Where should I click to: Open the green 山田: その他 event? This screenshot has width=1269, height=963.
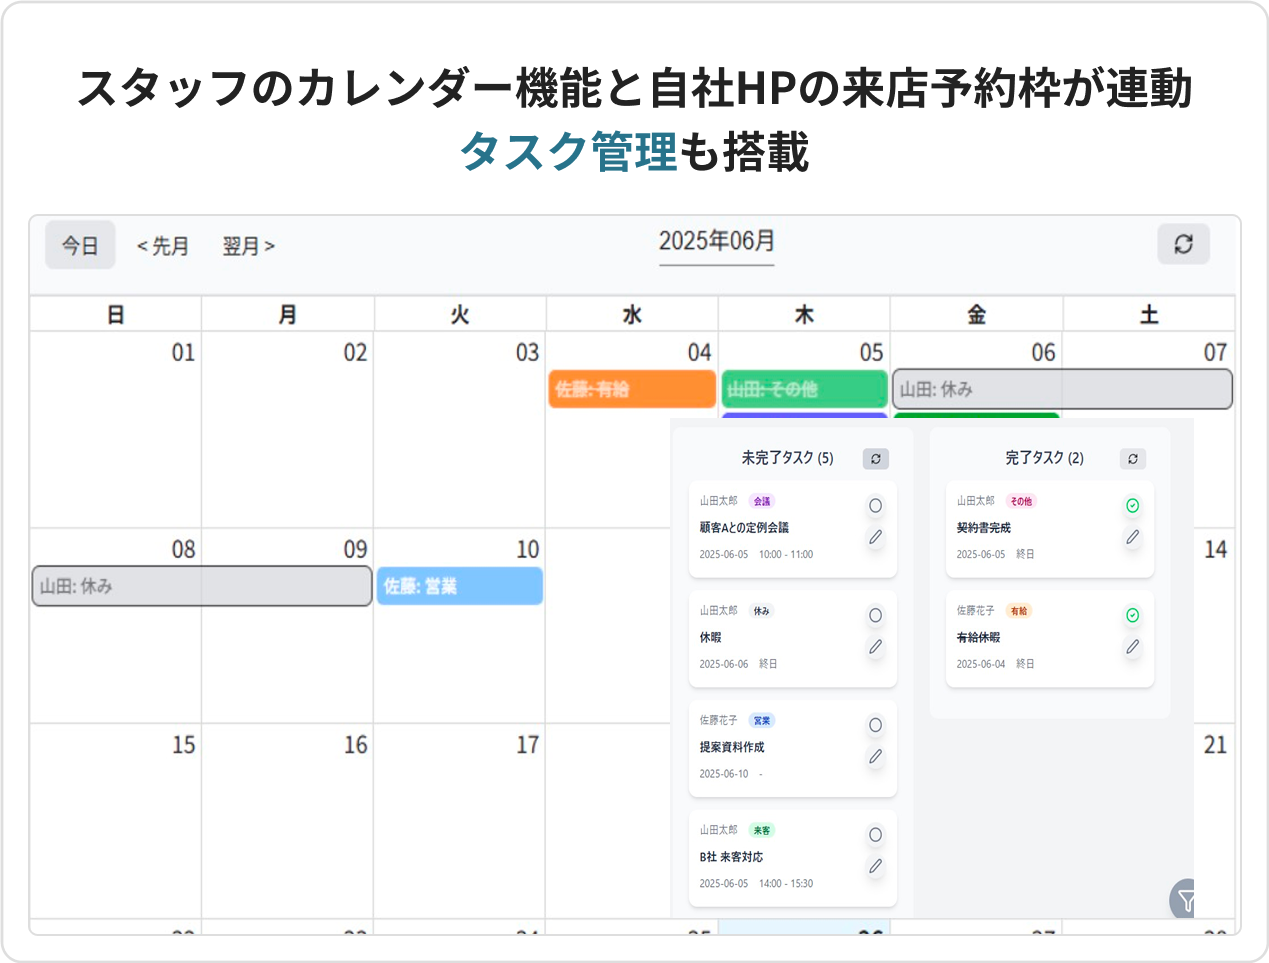(x=804, y=389)
